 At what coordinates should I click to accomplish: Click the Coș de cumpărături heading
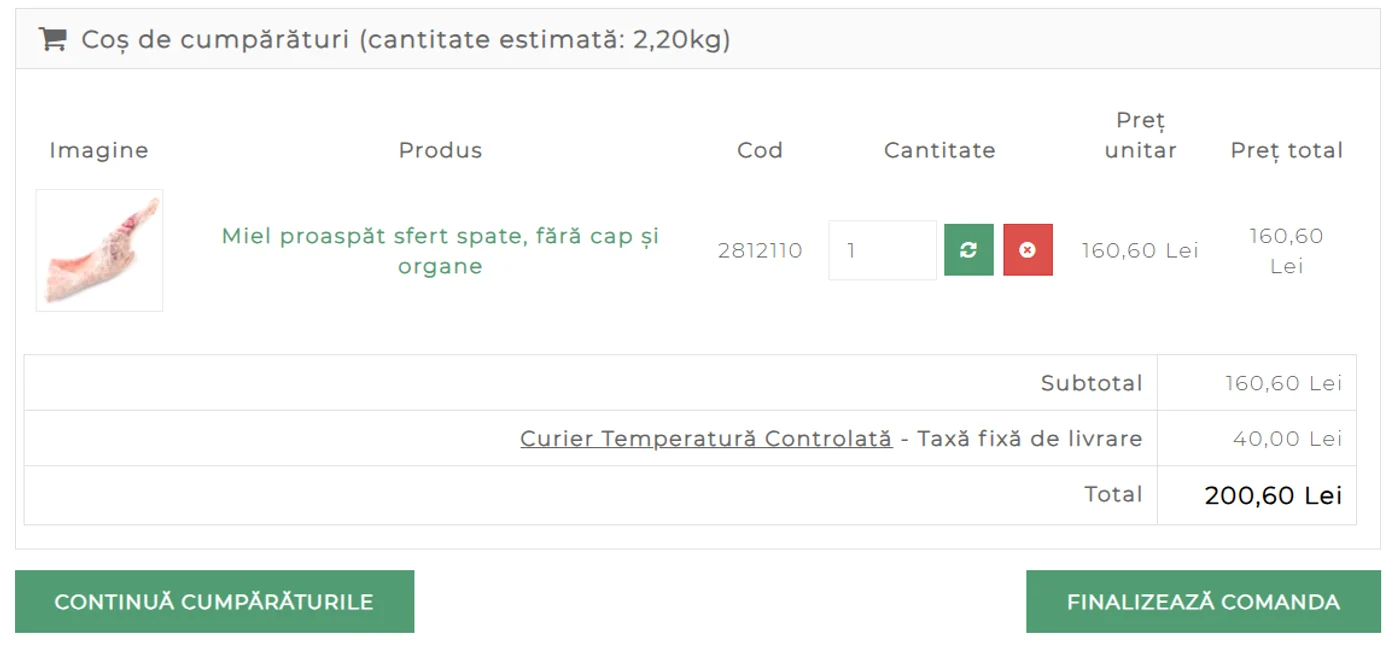click(405, 39)
